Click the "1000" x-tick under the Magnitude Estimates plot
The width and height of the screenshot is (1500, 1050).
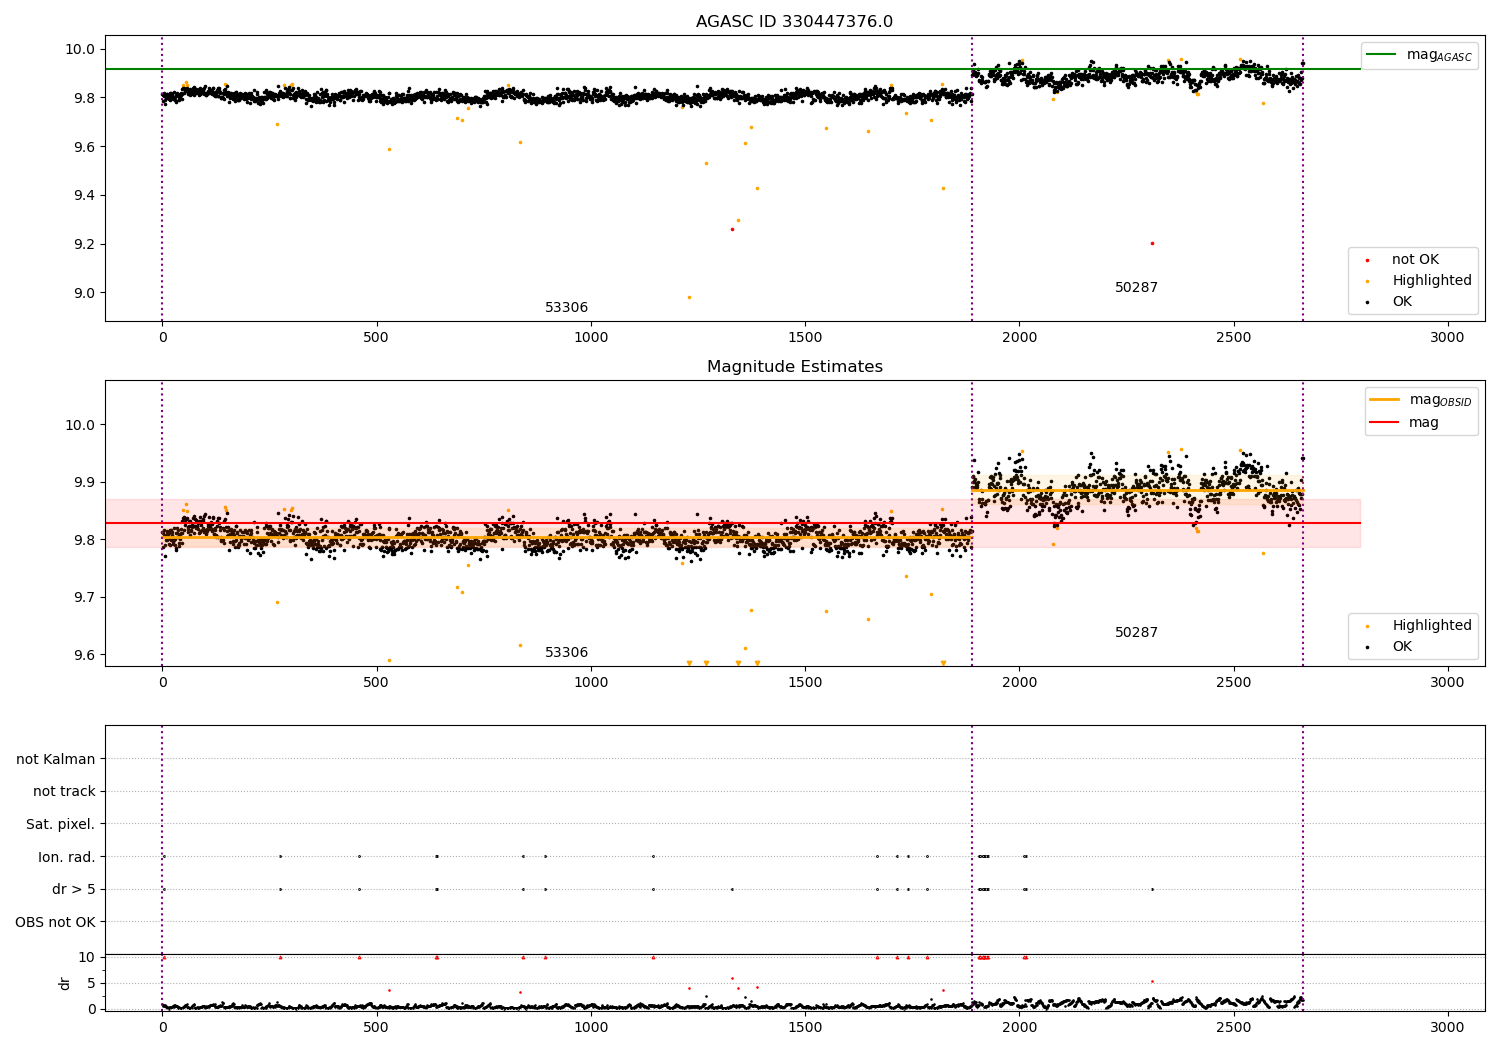[x=591, y=683]
